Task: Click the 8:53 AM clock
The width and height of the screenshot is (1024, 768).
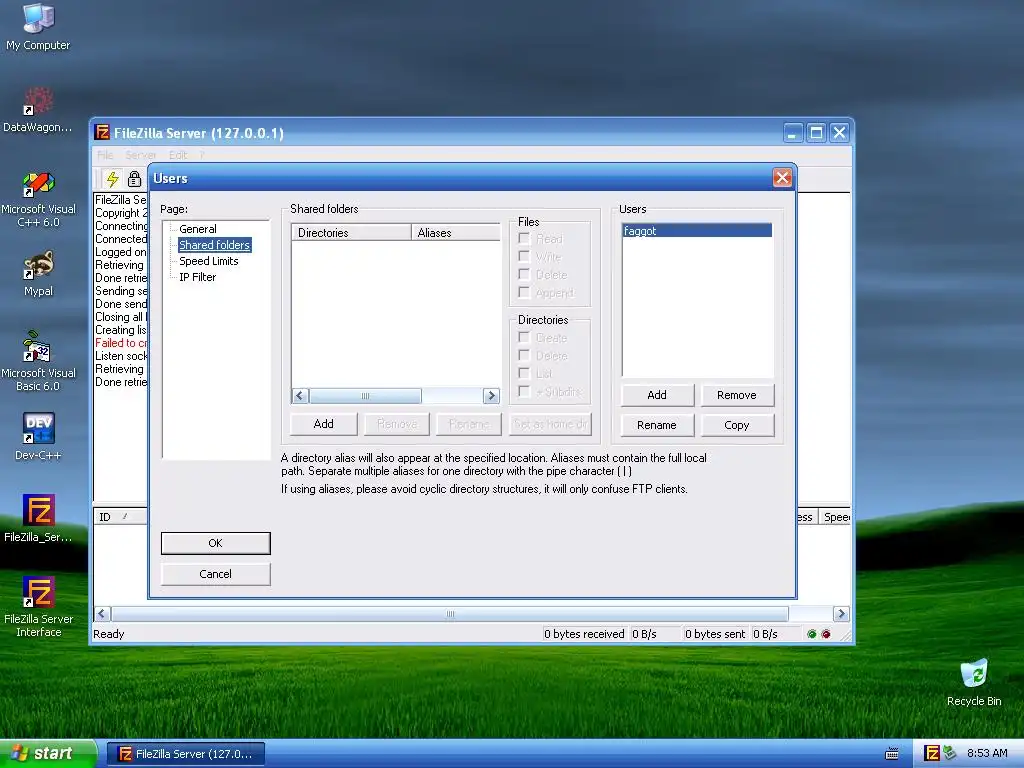Action: coord(987,753)
